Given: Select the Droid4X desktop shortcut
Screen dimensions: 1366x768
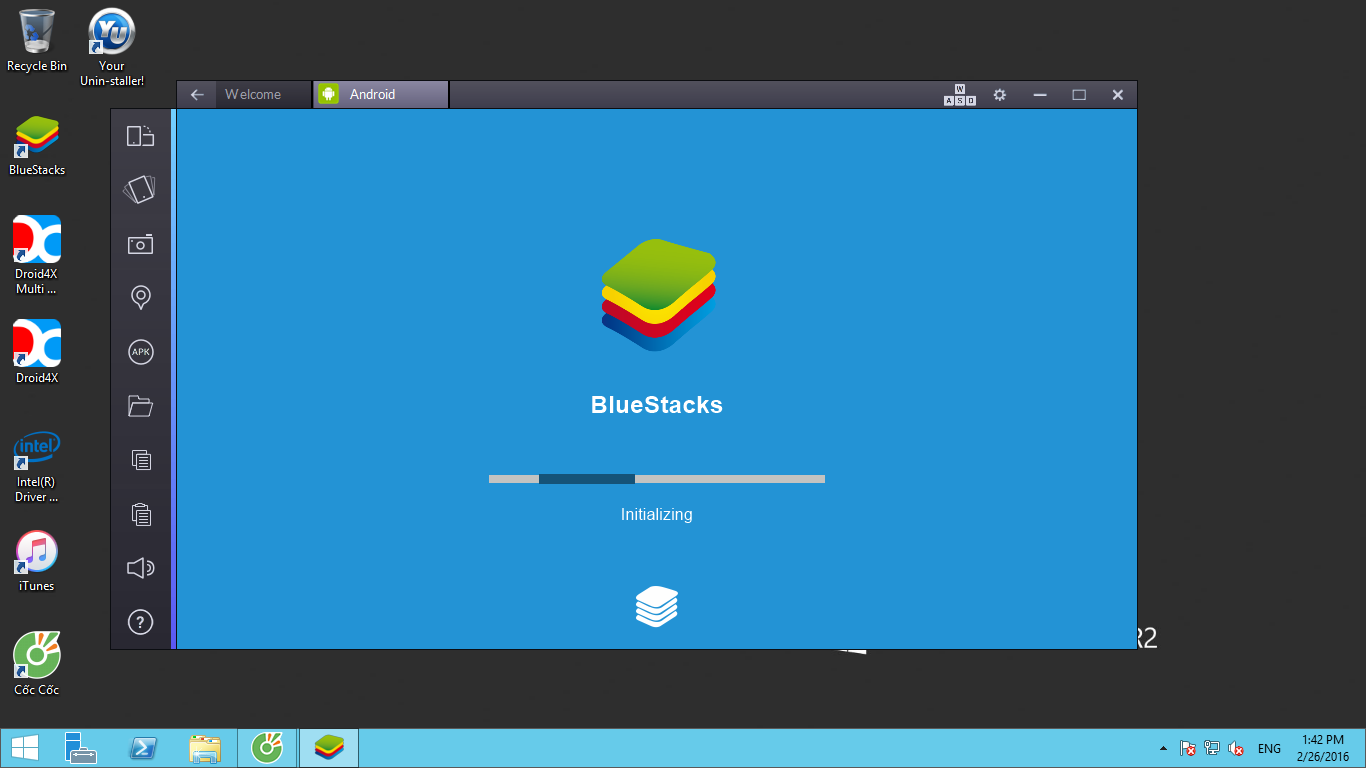Looking at the screenshot, I should click(x=37, y=352).
